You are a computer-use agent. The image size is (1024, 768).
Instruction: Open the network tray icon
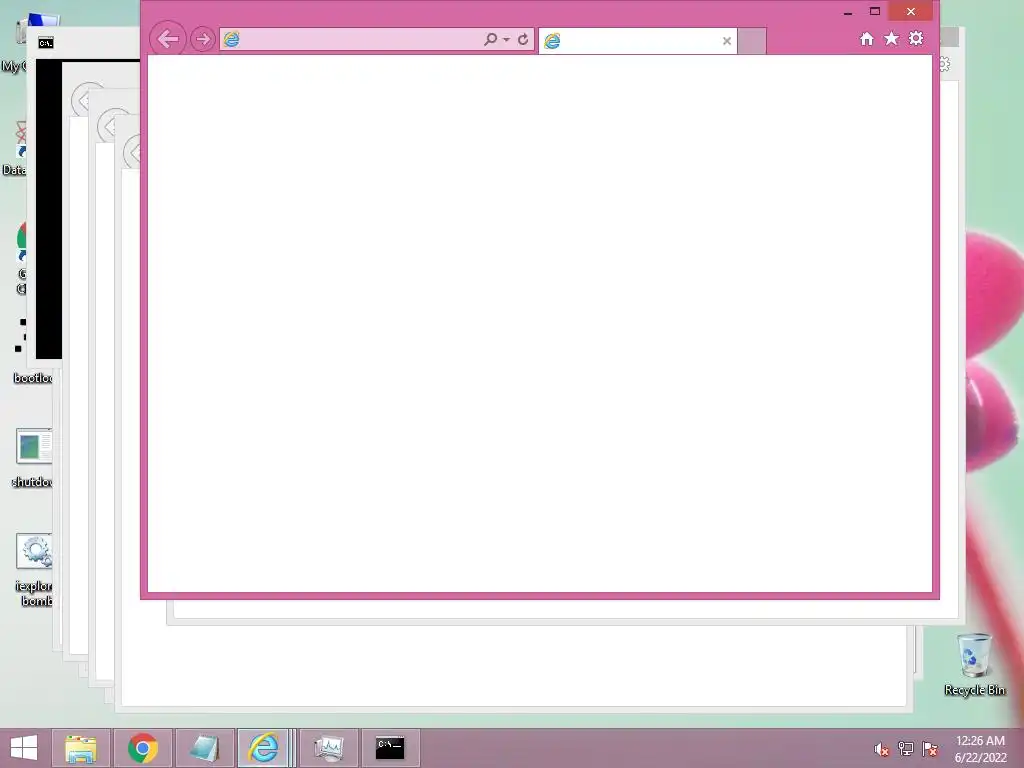pyautogui.click(x=906, y=749)
